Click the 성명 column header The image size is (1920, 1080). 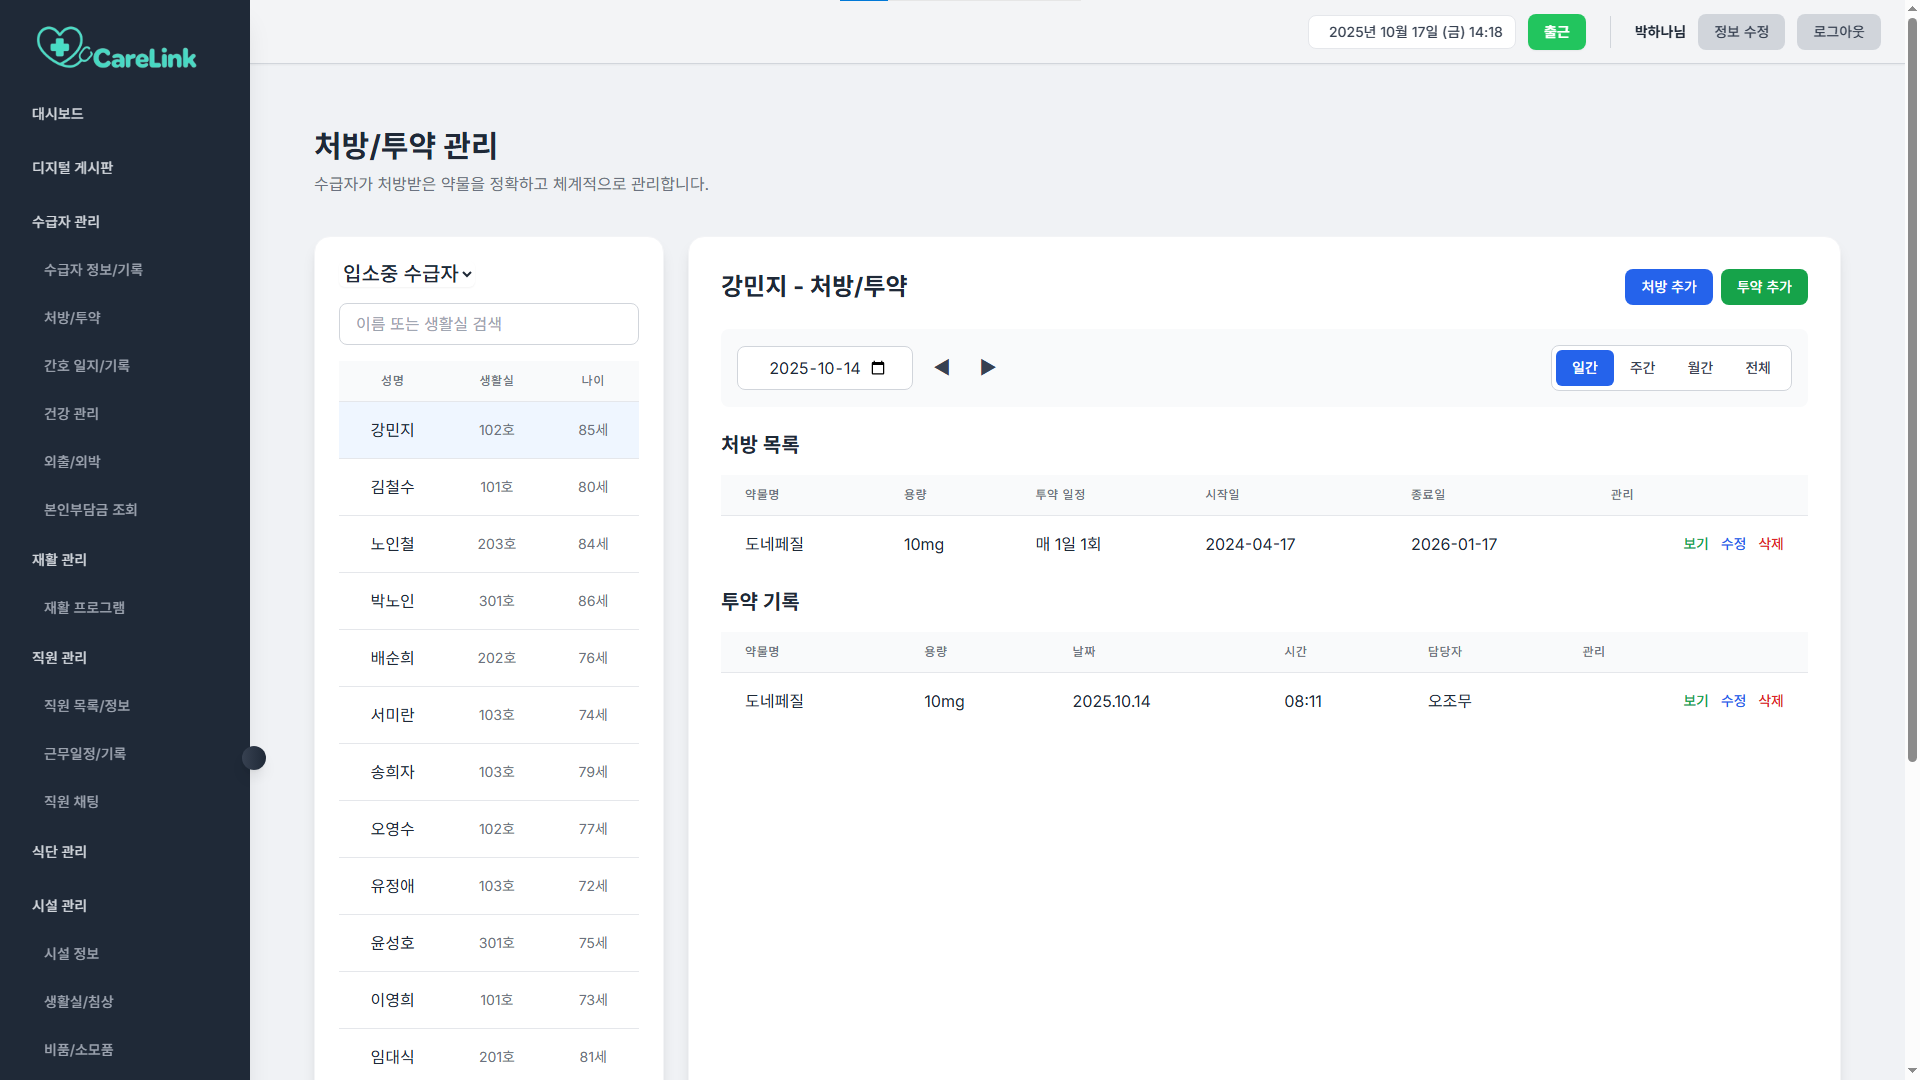click(392, 381)
